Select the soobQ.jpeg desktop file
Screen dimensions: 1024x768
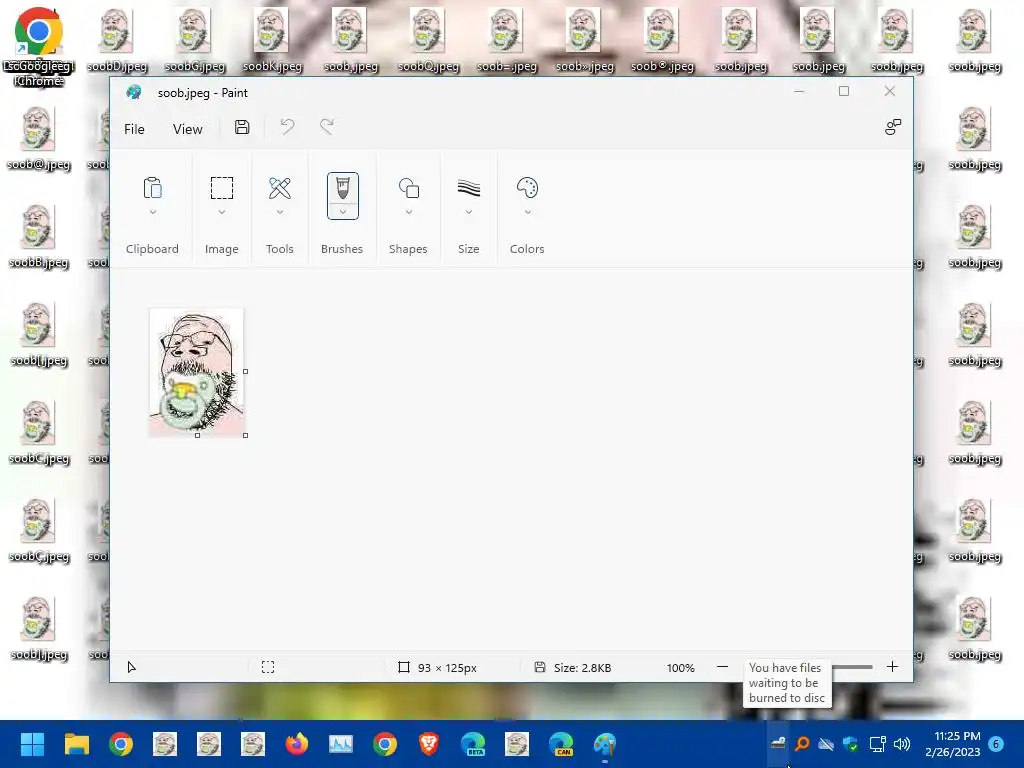(x=428, y=40)
